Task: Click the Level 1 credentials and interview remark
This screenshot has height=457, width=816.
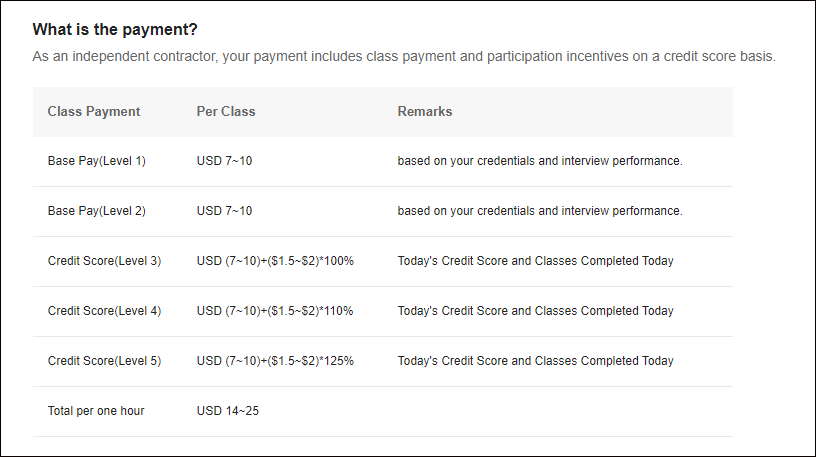Action: (540, 161)
